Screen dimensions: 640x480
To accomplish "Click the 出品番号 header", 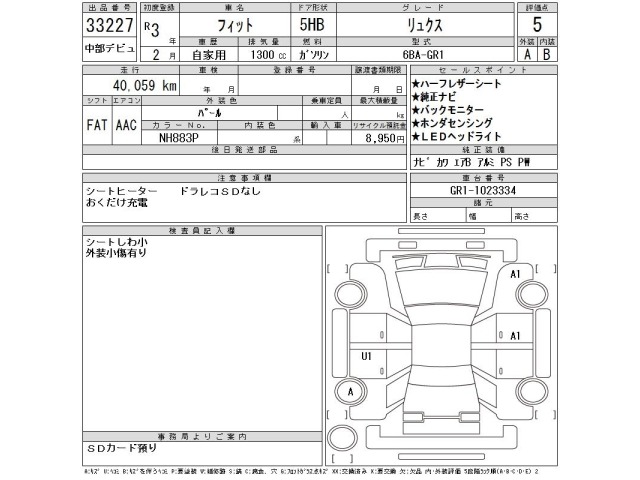I will [x=109, y=8].
